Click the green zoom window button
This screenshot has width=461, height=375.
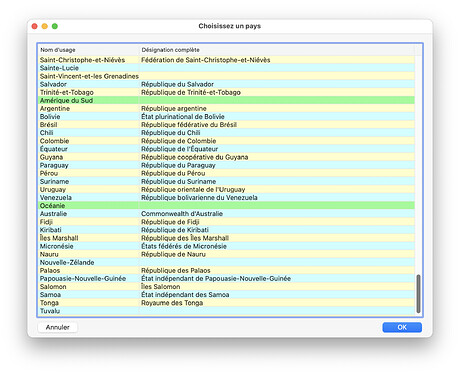click(55, 26)
